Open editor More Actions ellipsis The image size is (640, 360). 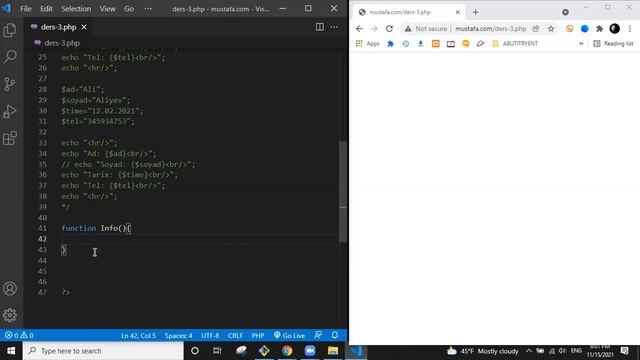coord(334,27)
